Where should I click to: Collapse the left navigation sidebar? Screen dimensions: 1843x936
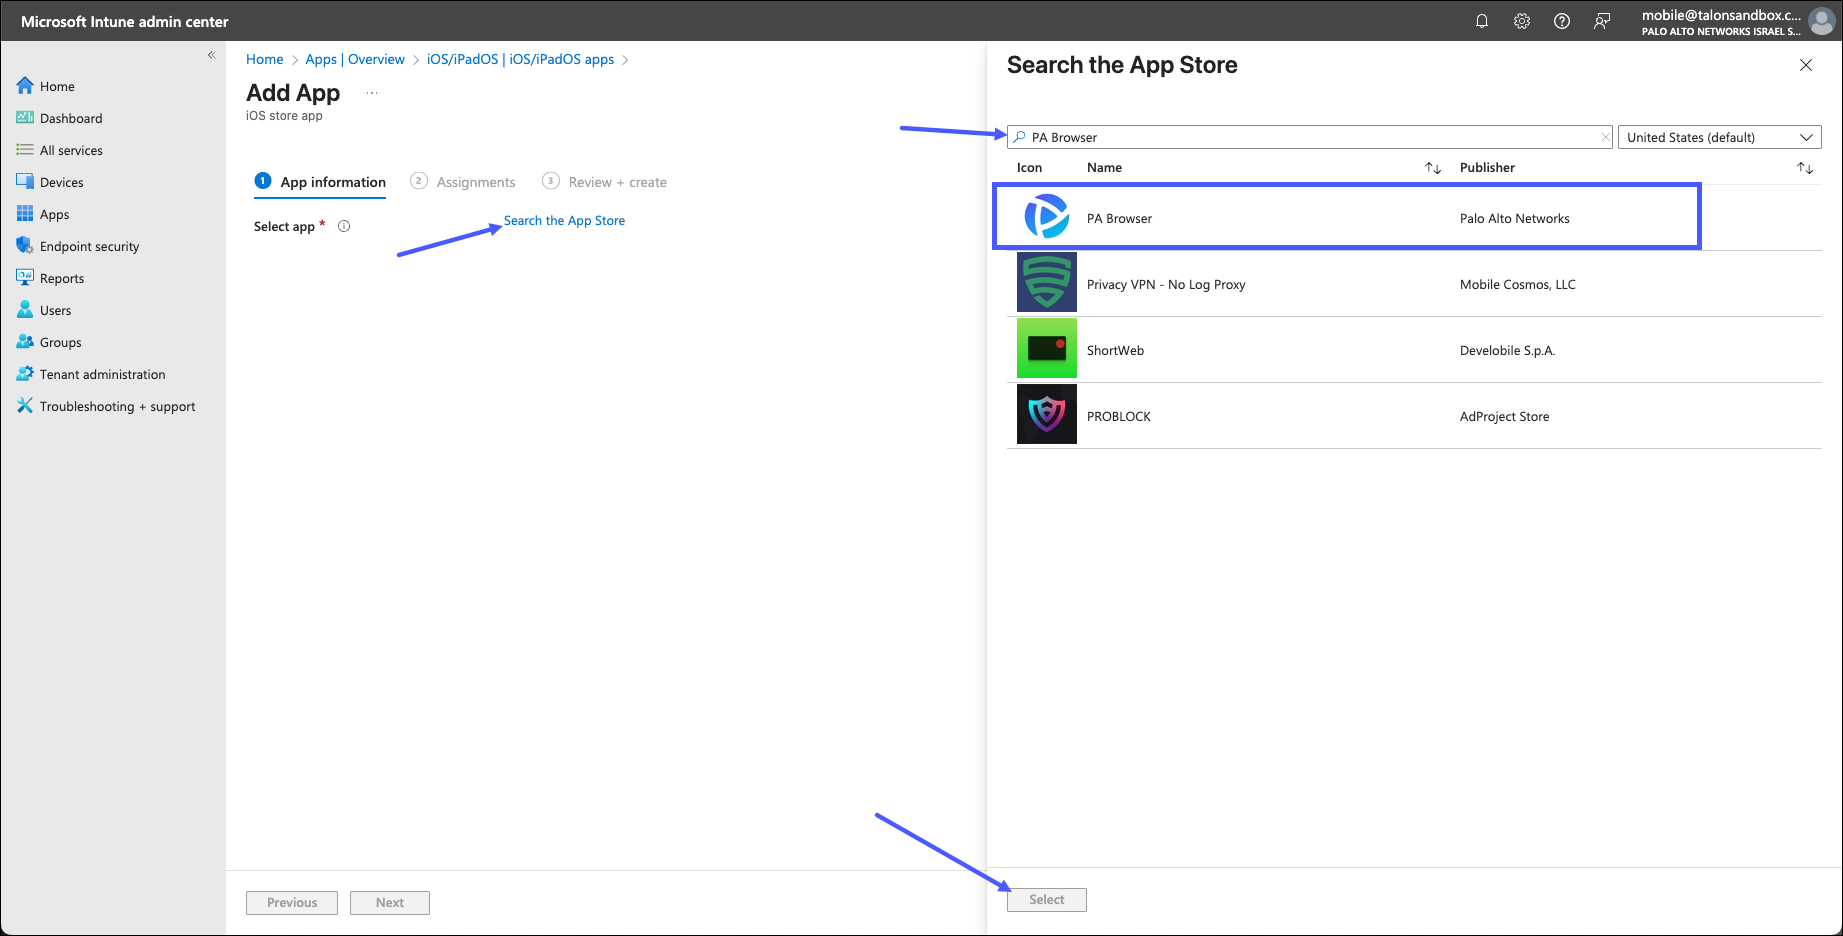coord(211,55)
